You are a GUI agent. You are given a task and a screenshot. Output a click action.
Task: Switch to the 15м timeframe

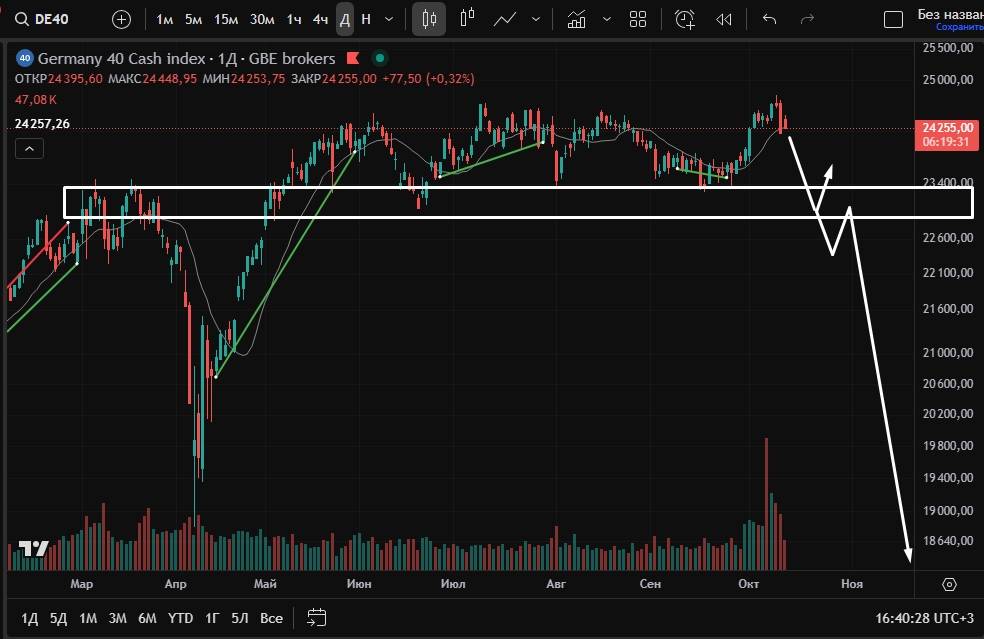pyautogui.click(x=226, y=19)
